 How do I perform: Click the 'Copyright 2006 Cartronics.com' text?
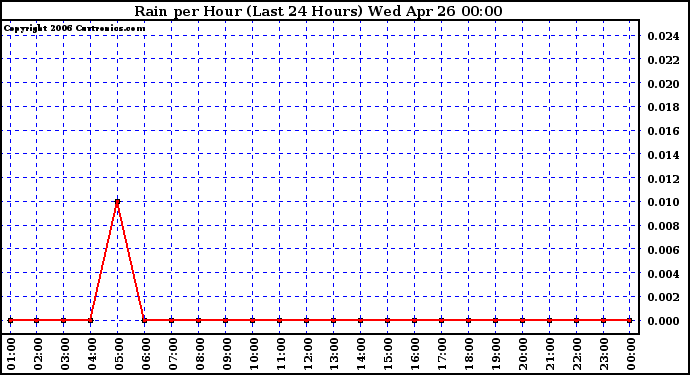(x=74, y=28)
